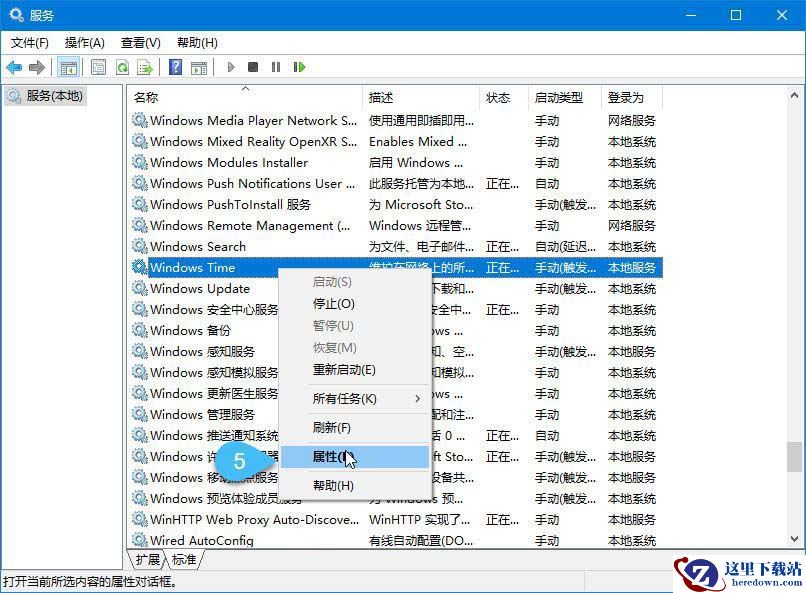The height and width of the screenshot is (593, 806).
Task: Toggle the show/hide console tree icon
Action: click(x=68, y=67)
